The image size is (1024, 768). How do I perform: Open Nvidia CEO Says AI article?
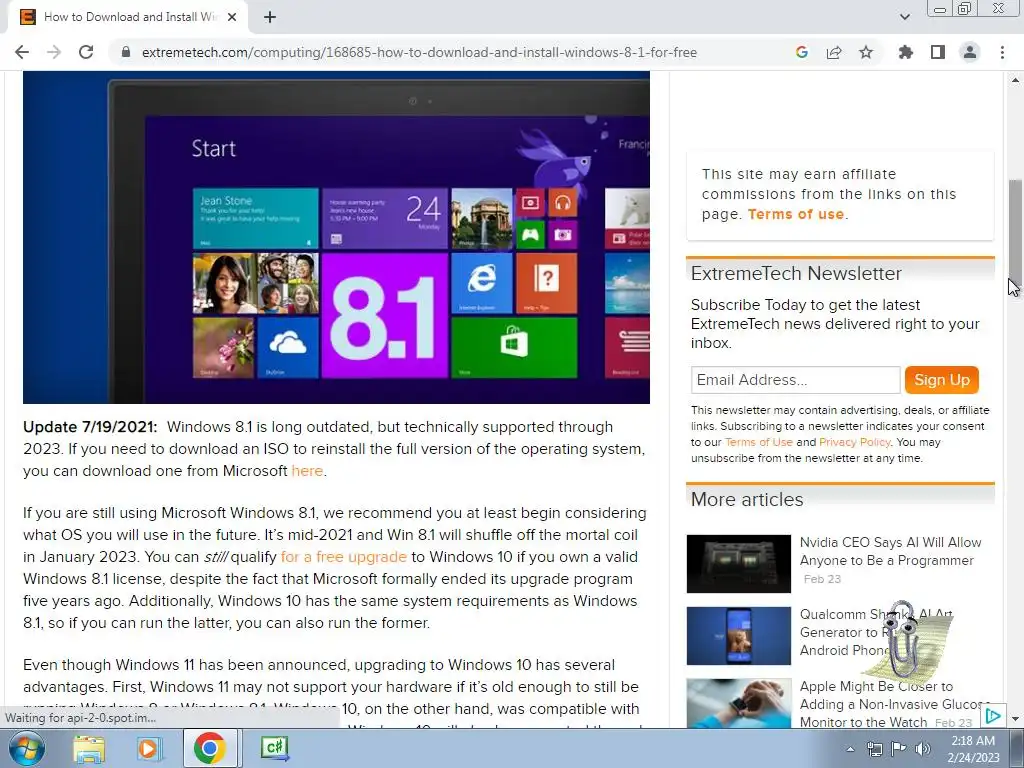click(x=890, y=551)
